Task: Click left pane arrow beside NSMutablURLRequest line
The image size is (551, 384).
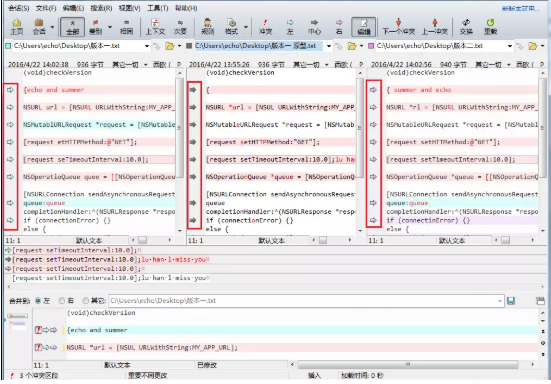Action: [10, 124]
